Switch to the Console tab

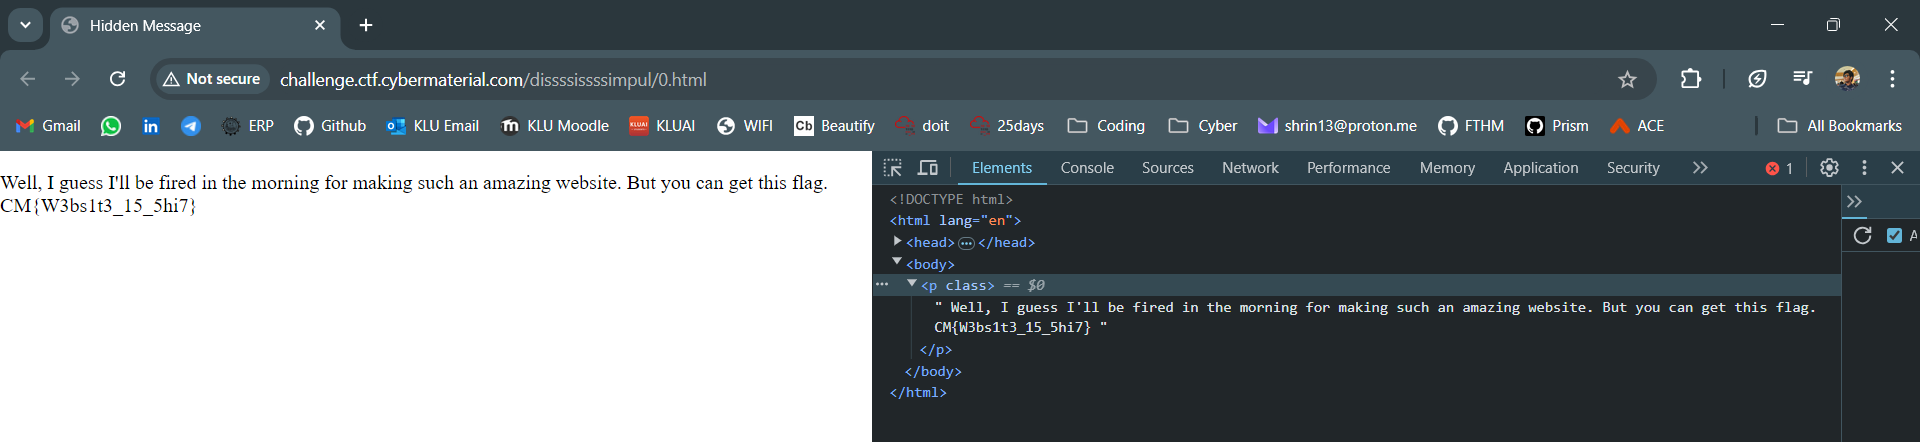point(1087,168)
